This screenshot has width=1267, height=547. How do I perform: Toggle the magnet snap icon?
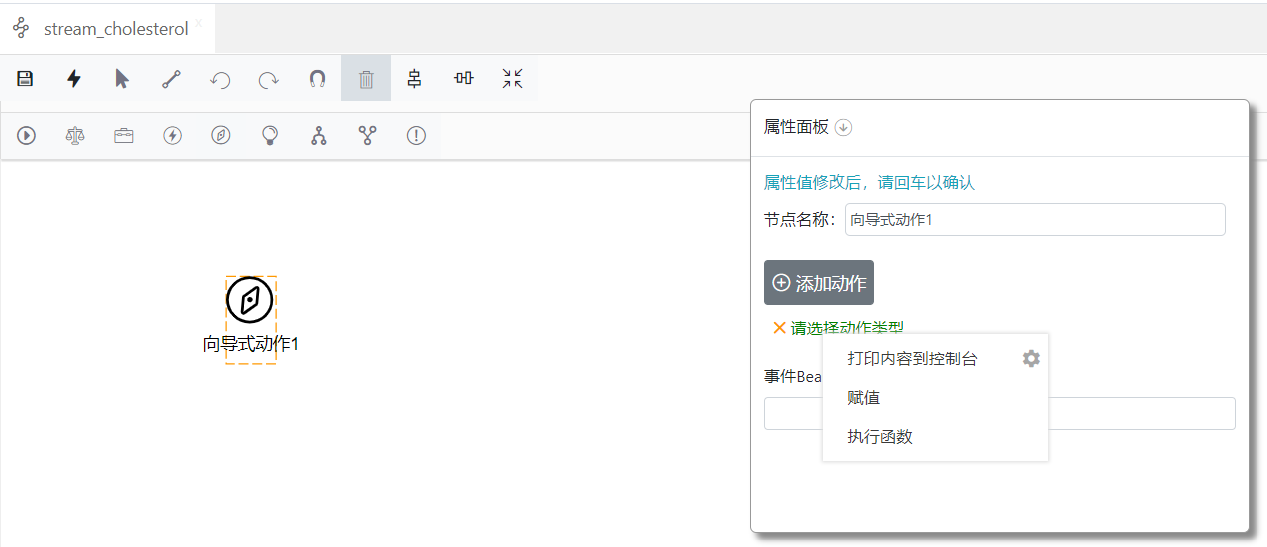coord(317,79)
